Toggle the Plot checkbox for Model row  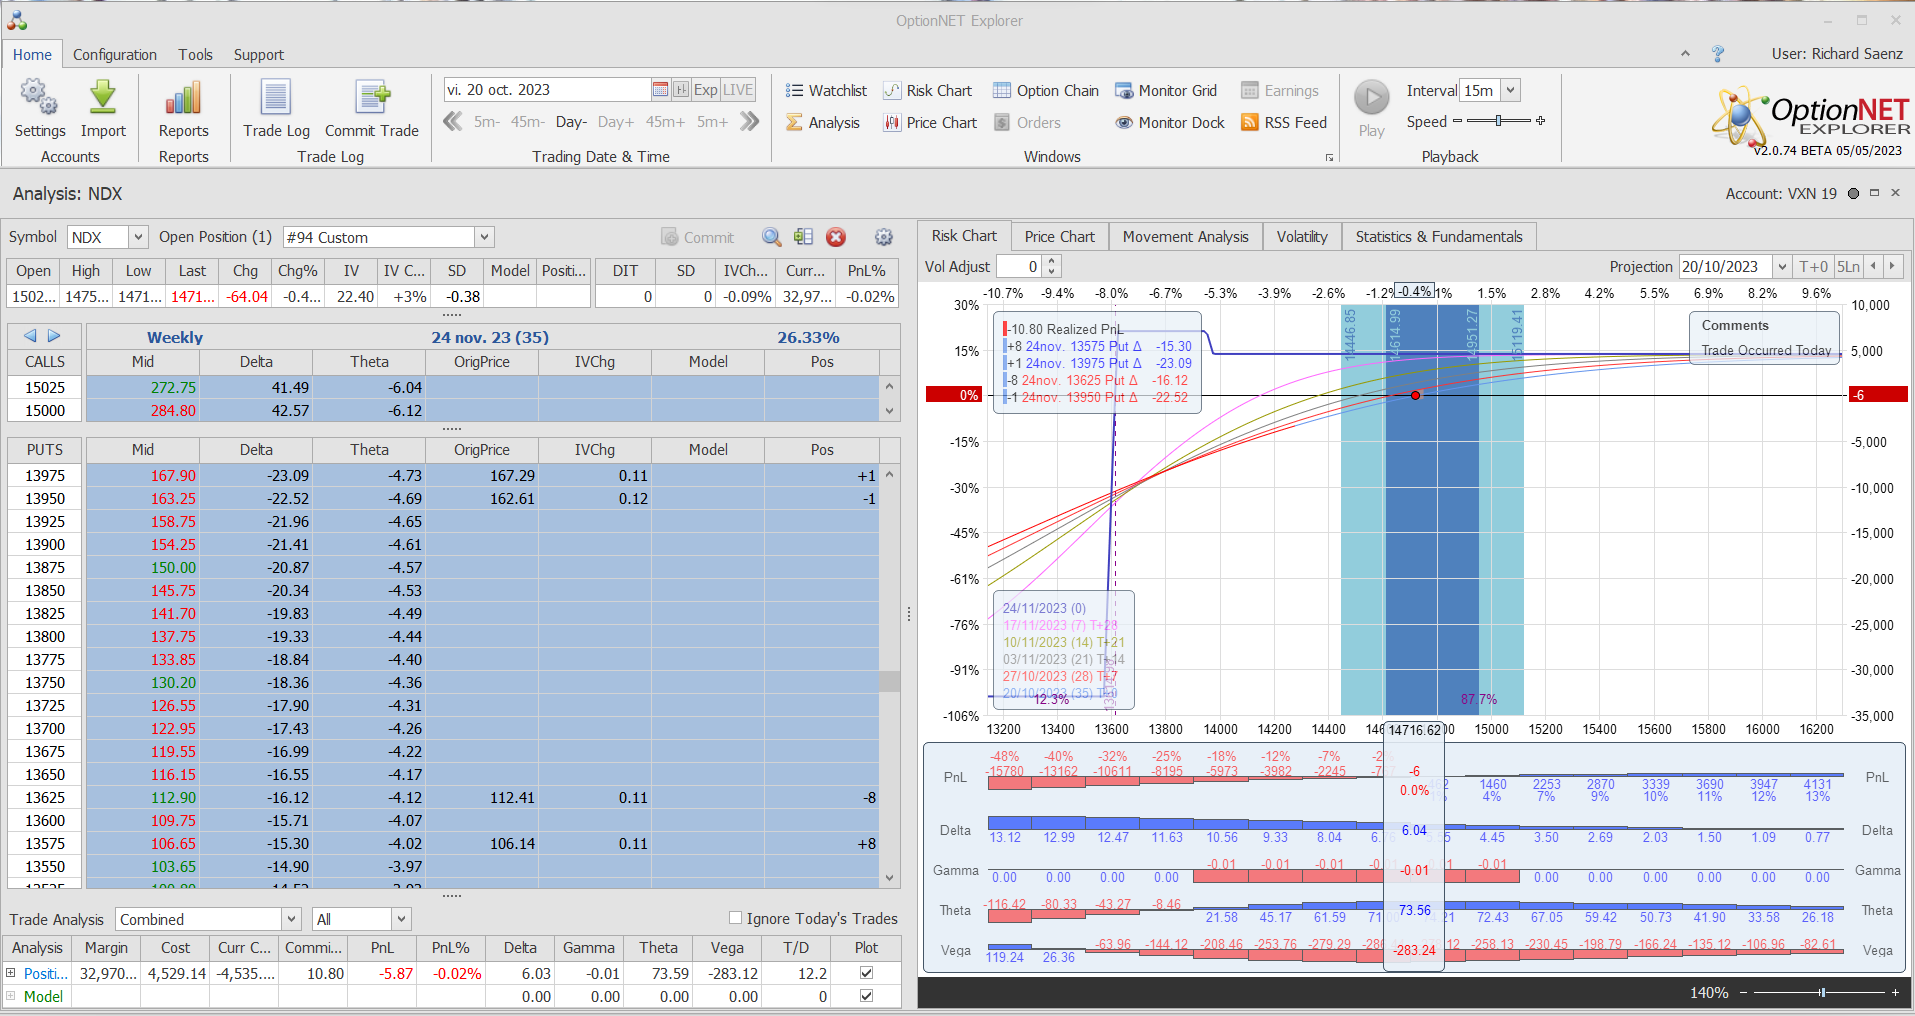point(866,996)
